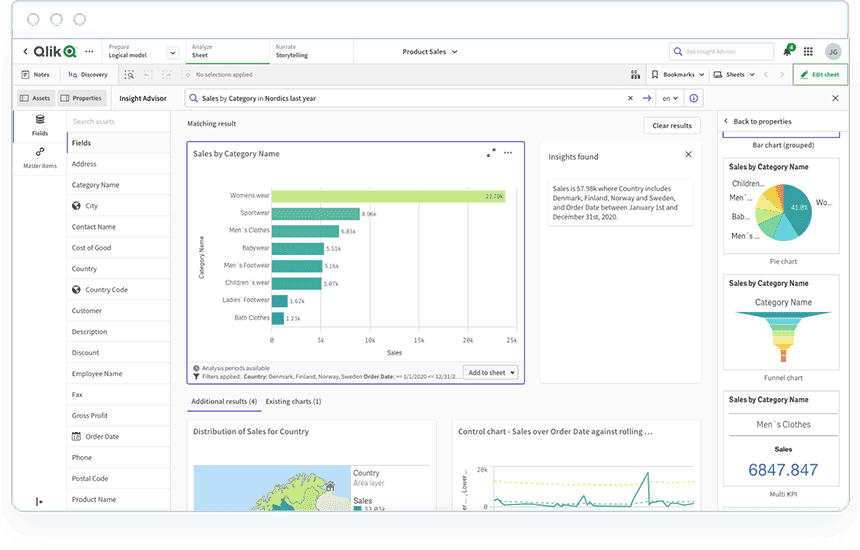Toggle the Assets panel

35,98
